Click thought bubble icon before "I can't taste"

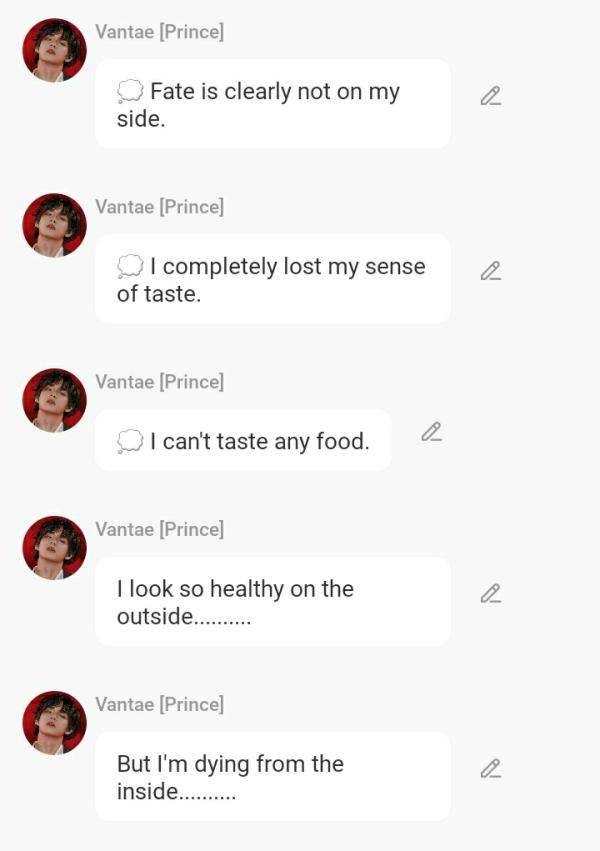[130, 441]
